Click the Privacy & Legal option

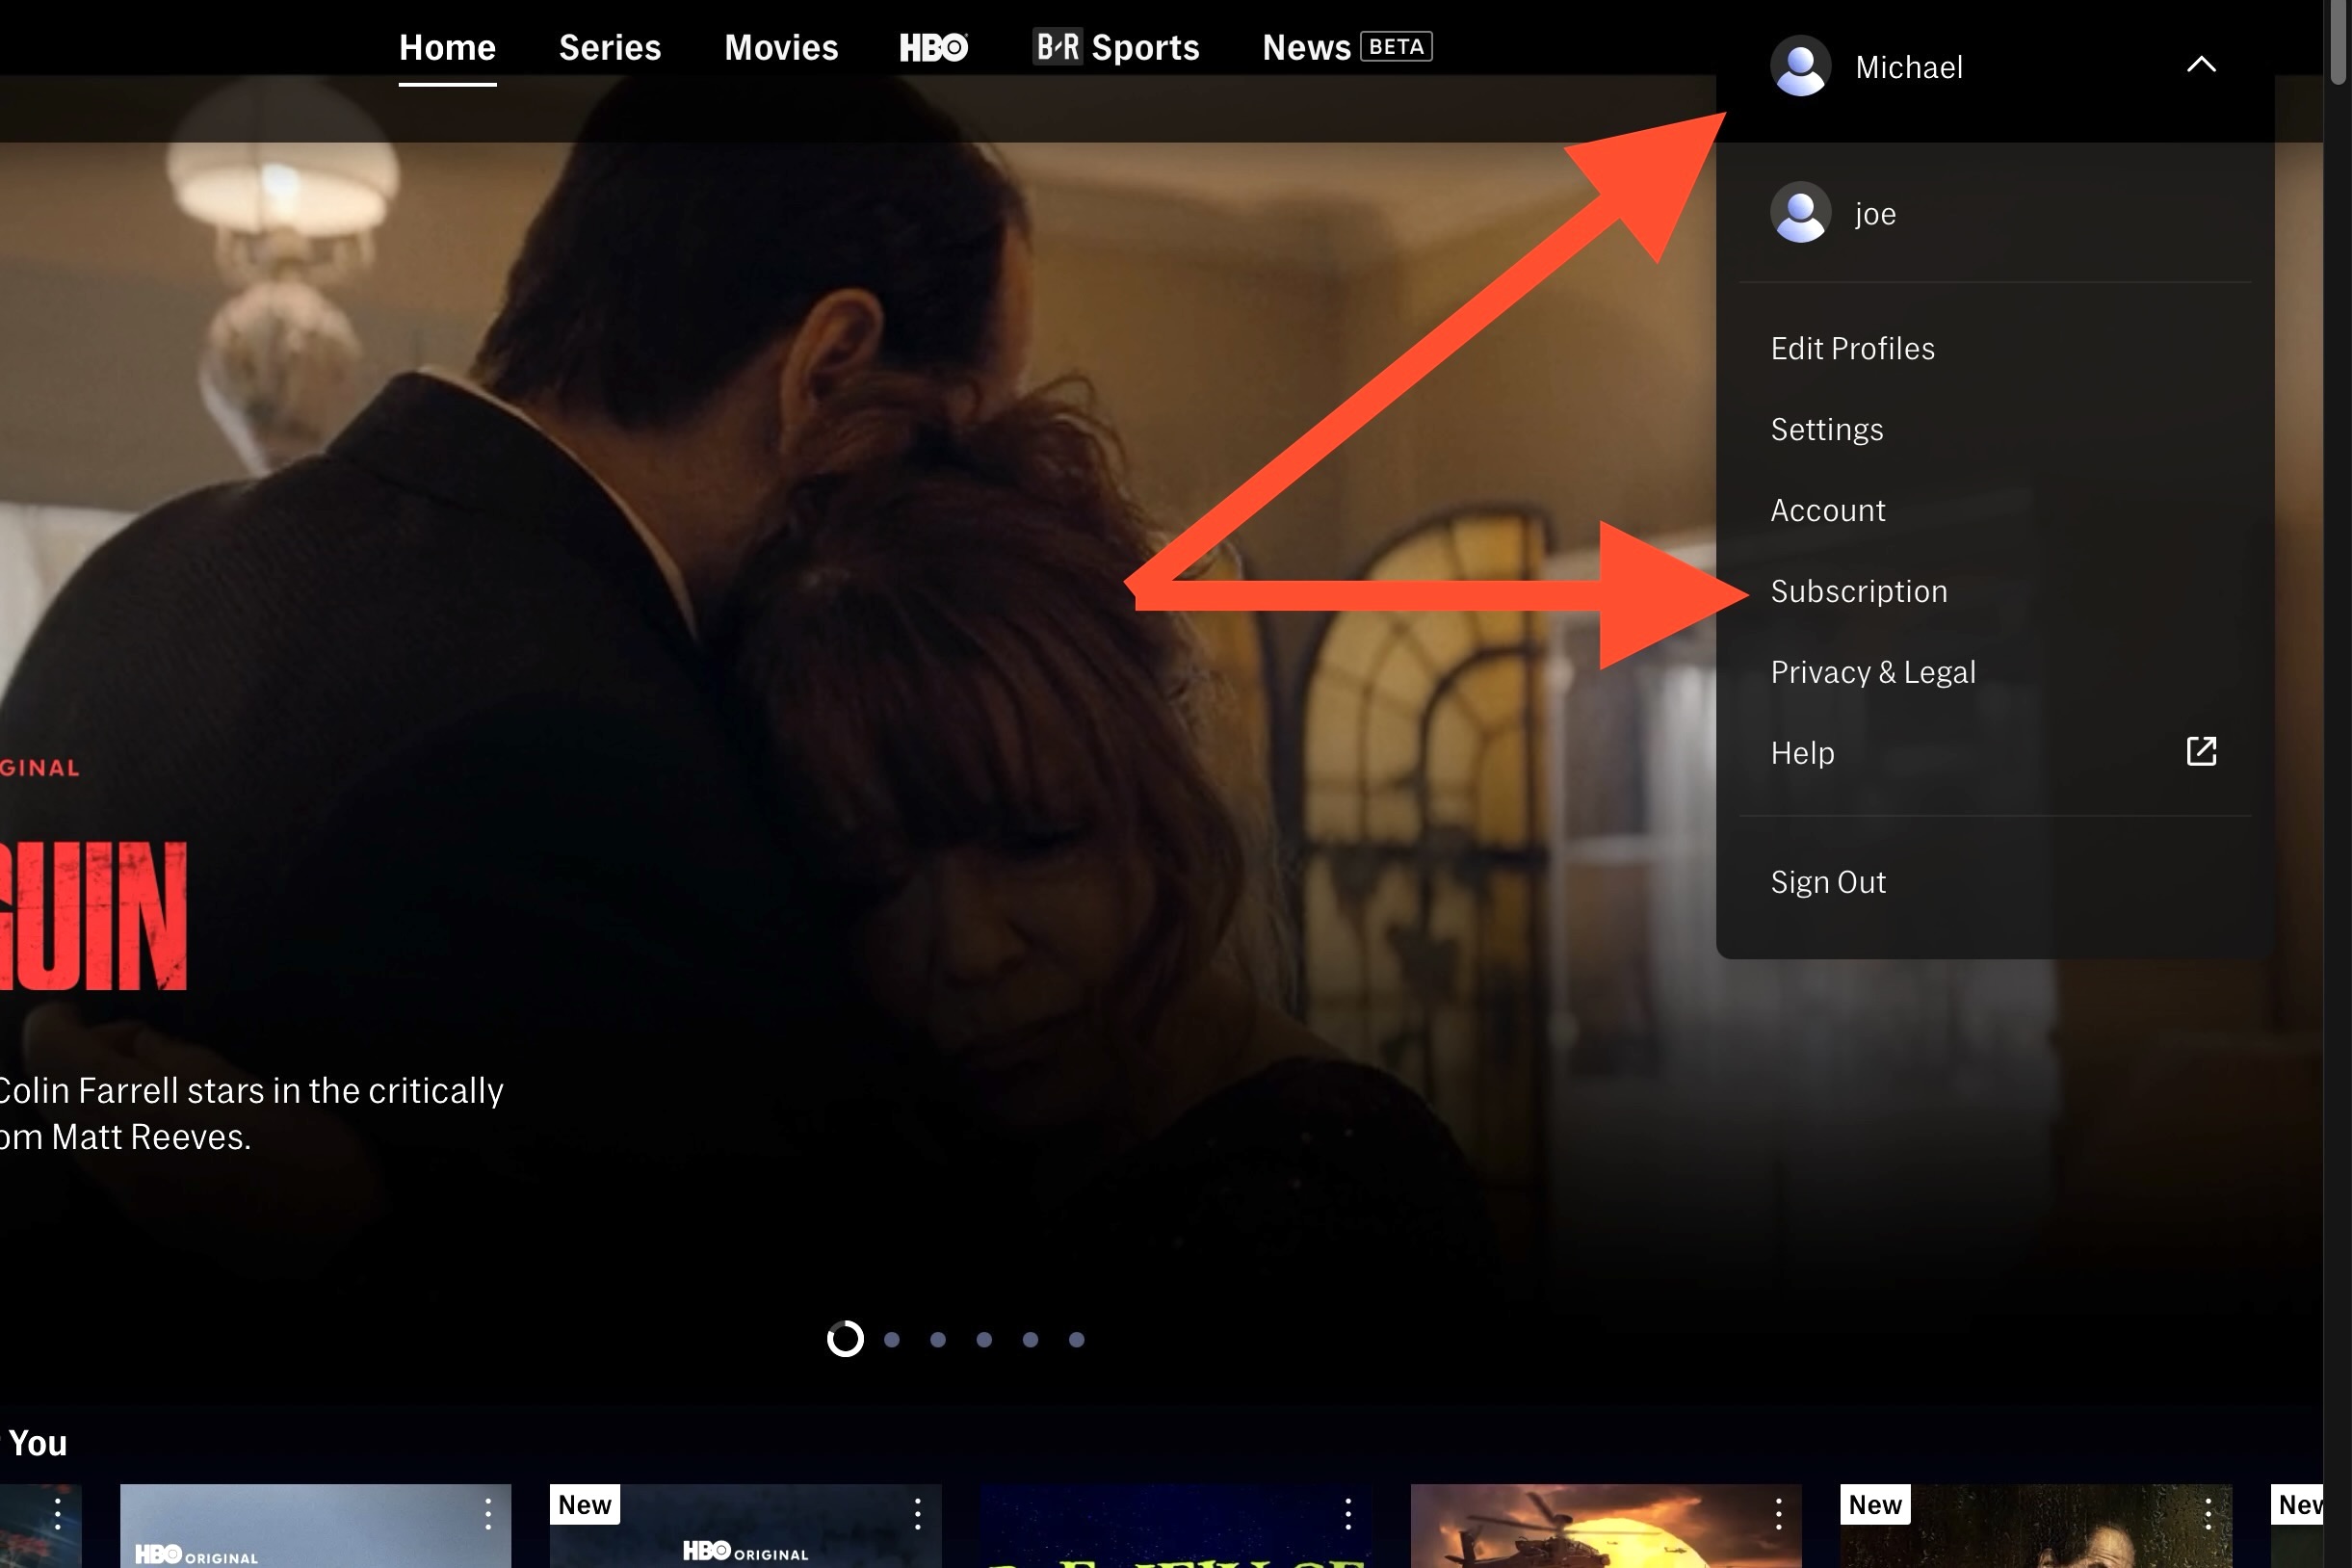coord(1874,672)
